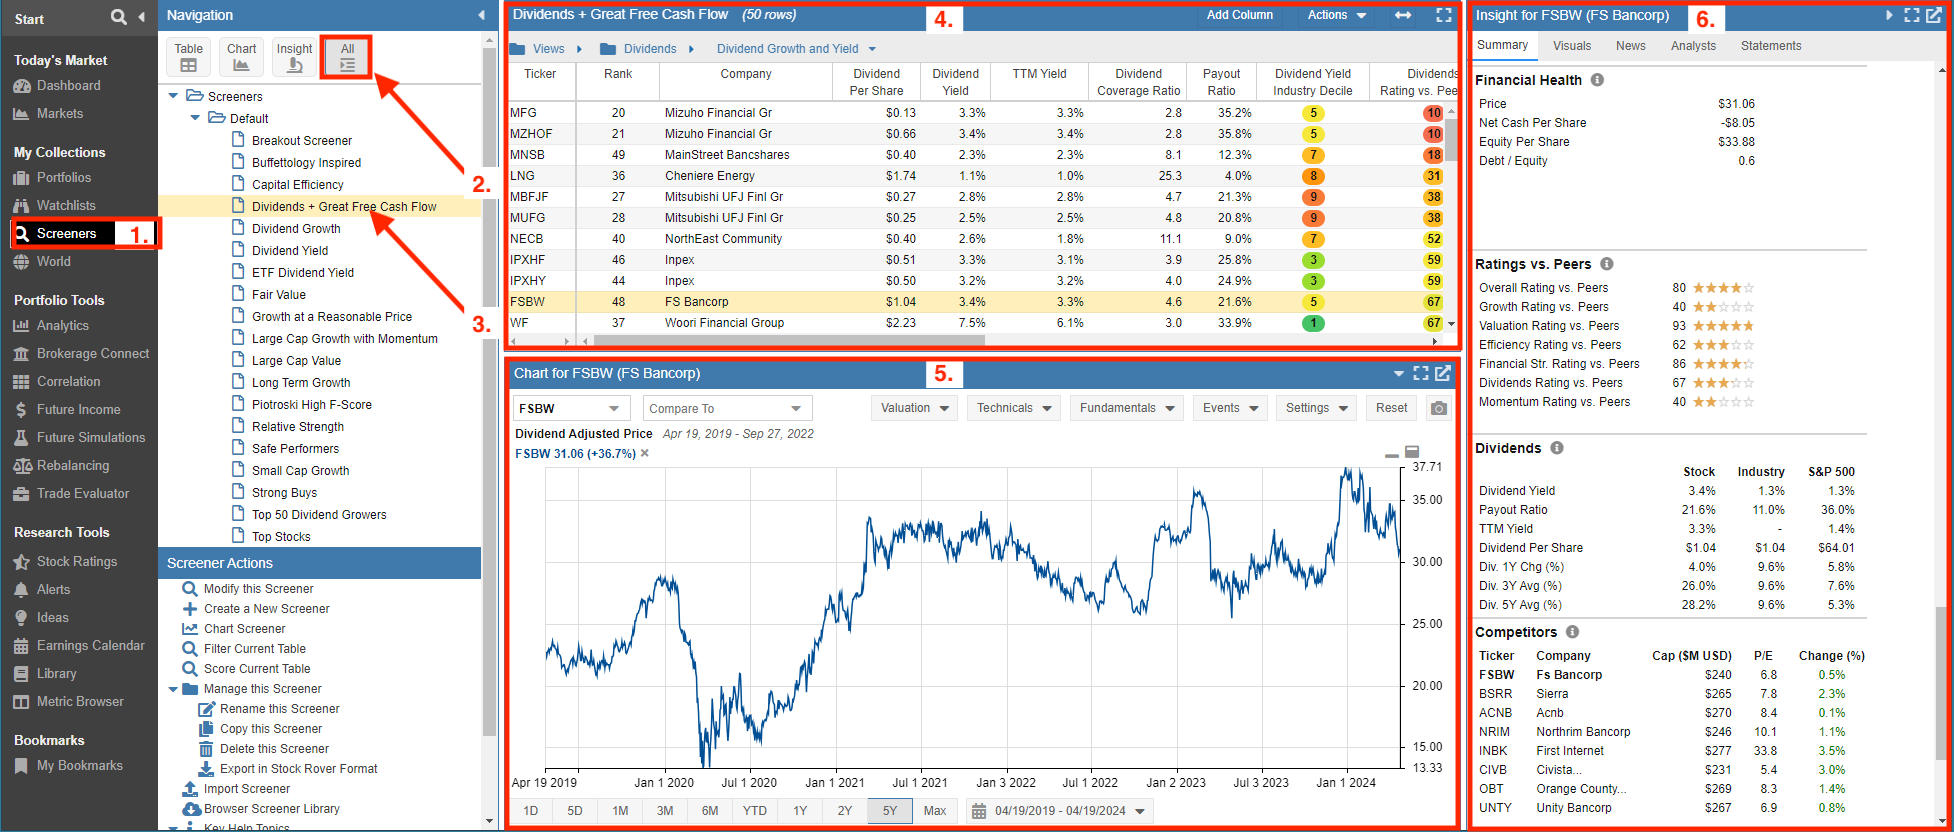This screenshot has width=1954, height=832.
Task: Collapse the Start menu sidebar arrow
Action: click(141, 17)
